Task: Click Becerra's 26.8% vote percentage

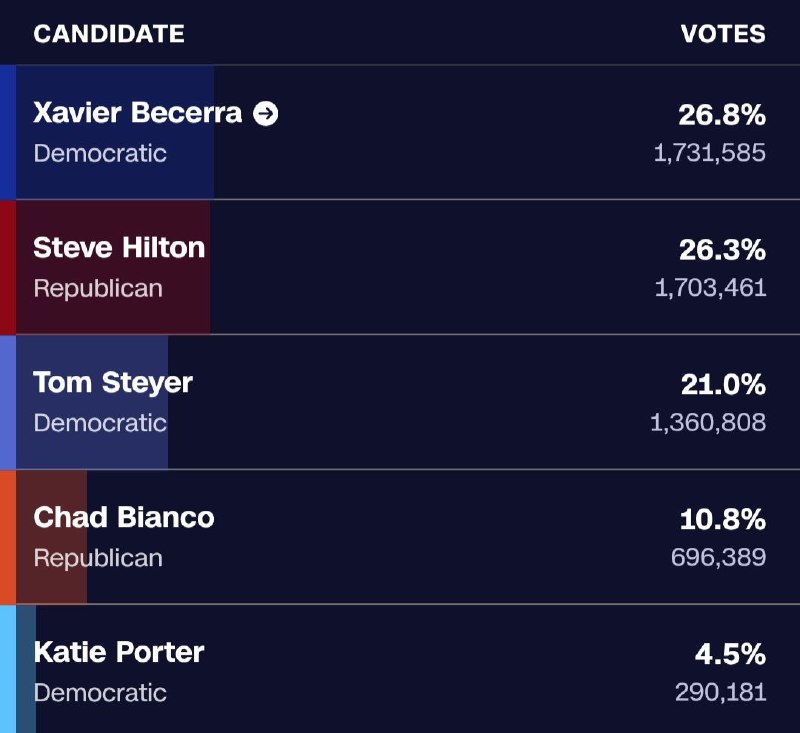Action: [722, 115]
